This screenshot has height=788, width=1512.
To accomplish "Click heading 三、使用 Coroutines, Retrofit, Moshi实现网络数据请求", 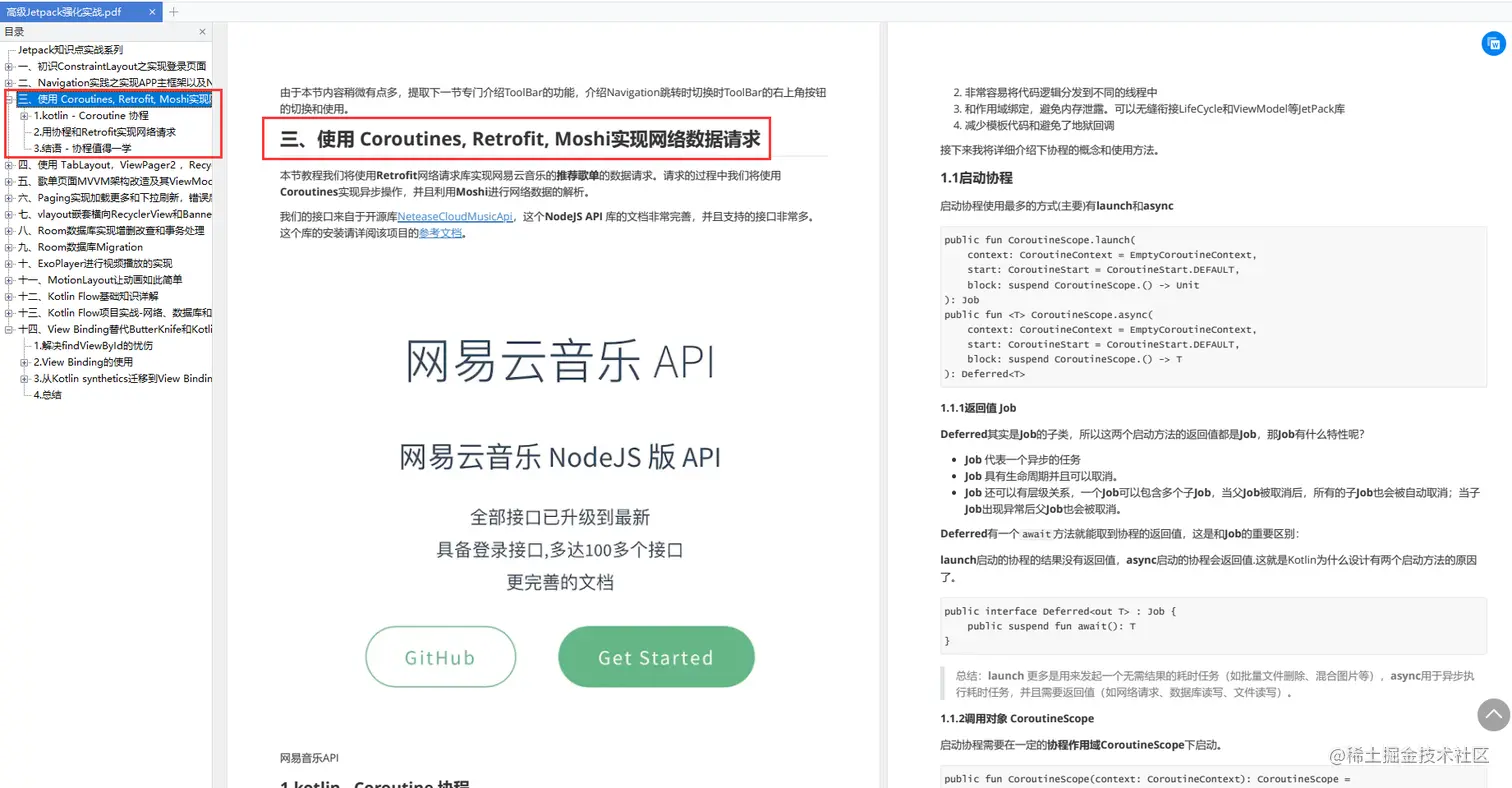I will pyautogui.click(x=520, y=139).
